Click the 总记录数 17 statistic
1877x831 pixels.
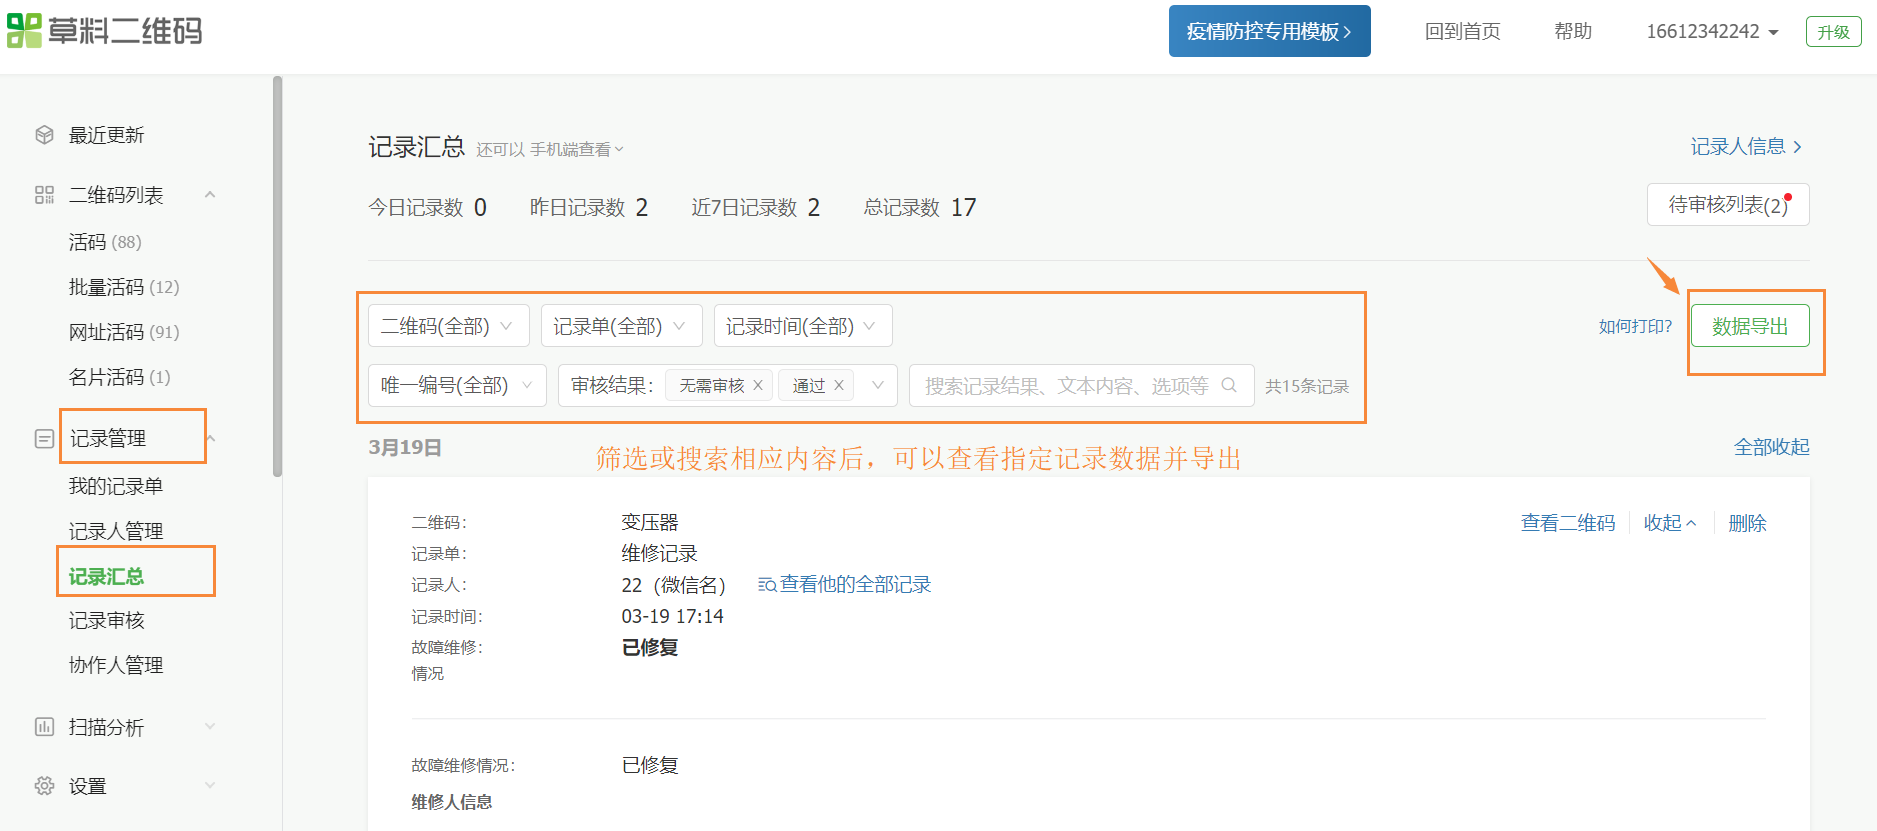920,207
